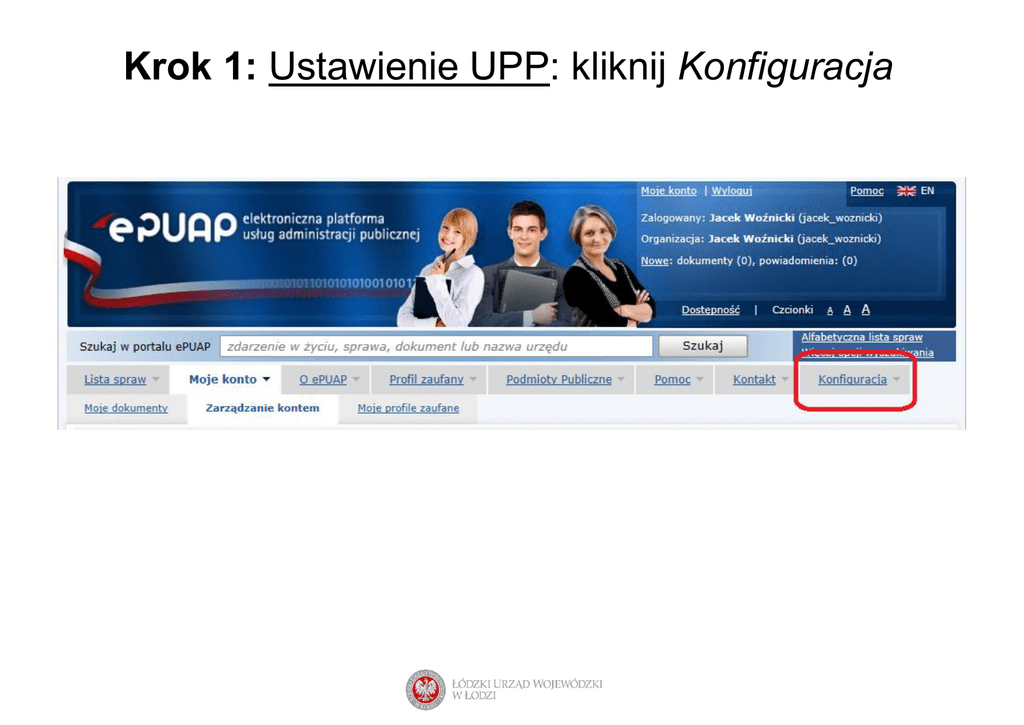Expand the Moje konto menu arrow
Image resolution: width=1024 pixels, height=725 pixels.
pos(266,380)
